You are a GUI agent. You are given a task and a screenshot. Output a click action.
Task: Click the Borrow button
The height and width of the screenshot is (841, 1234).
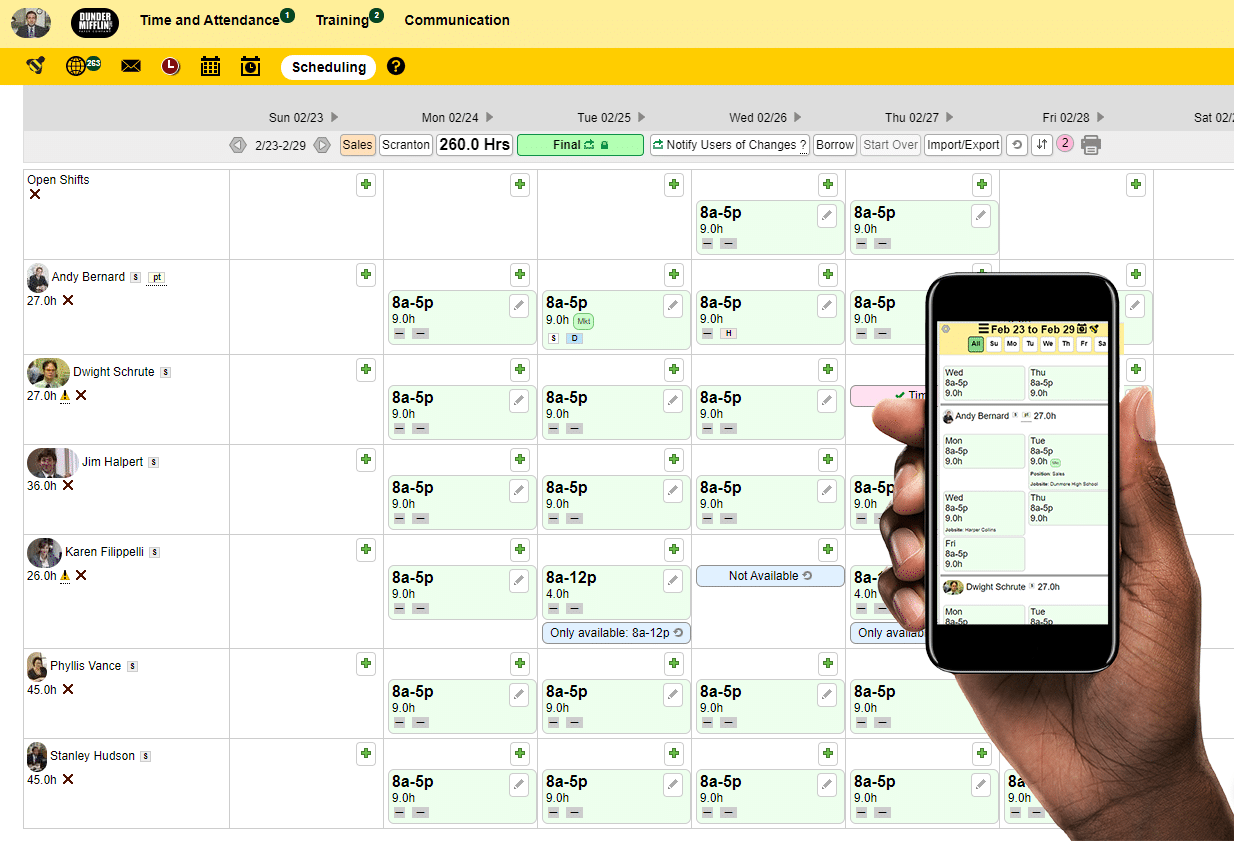tap(835, 145)
